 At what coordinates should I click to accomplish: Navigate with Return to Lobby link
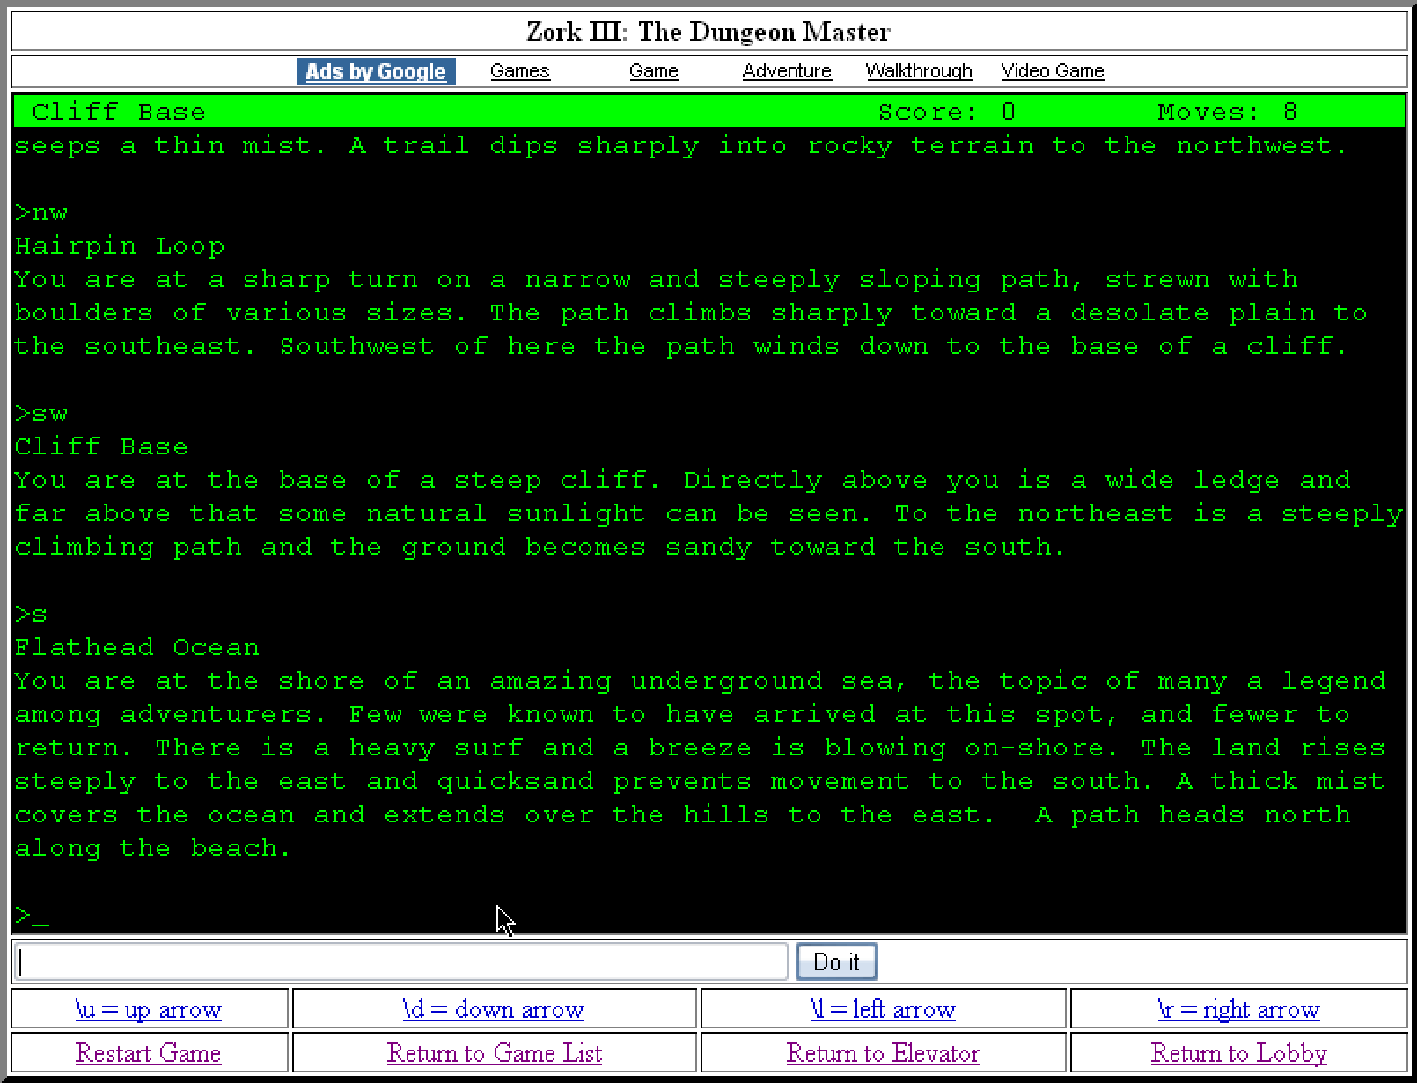1238,1053
